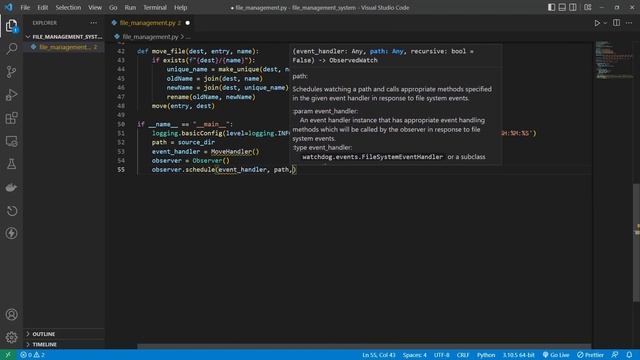Click the EXPLORER panel title
Screen dimensions: 640x360
pos(44,23)
